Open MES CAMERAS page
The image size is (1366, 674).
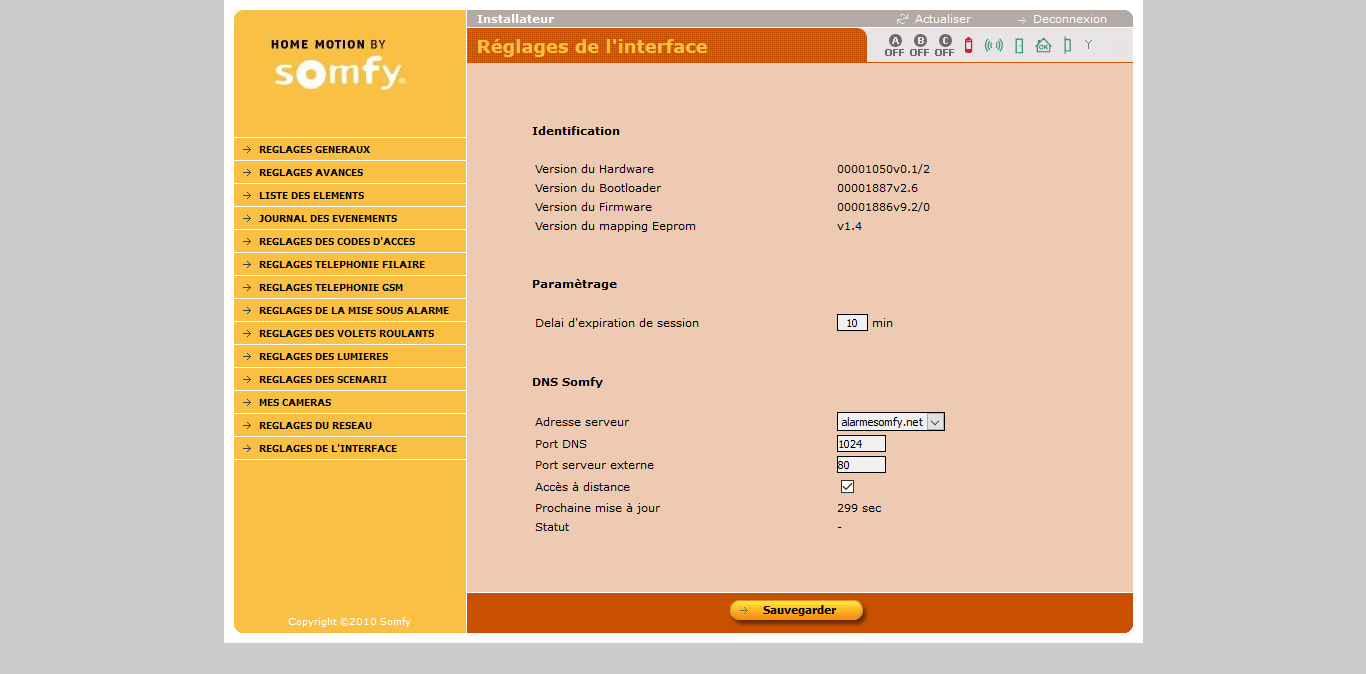(x=350, y=402)
